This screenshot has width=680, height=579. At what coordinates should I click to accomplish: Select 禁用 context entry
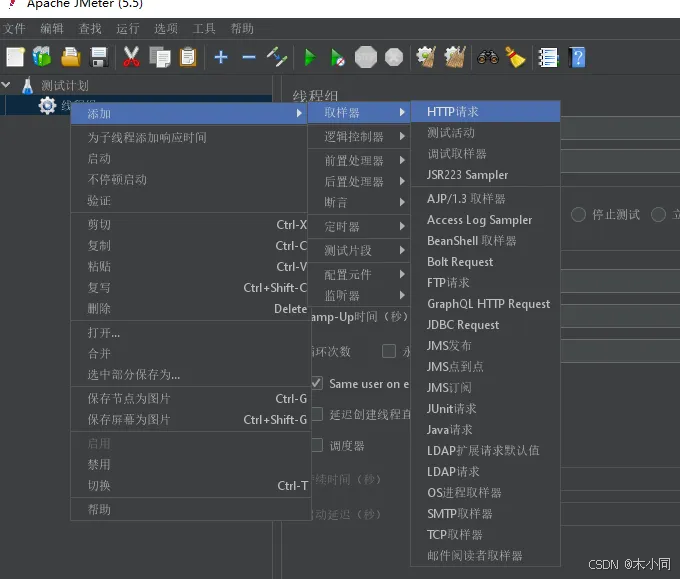[x=189, y=465]
